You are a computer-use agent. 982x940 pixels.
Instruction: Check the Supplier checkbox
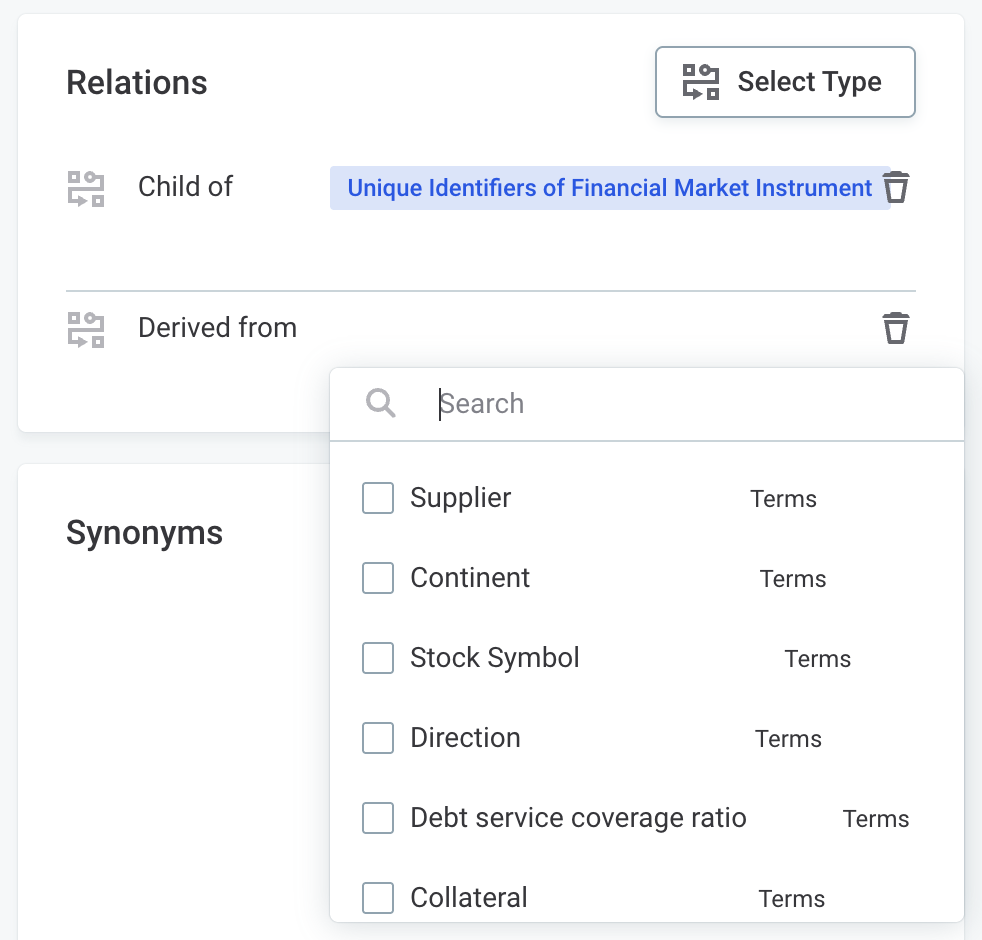pos(378,498)
